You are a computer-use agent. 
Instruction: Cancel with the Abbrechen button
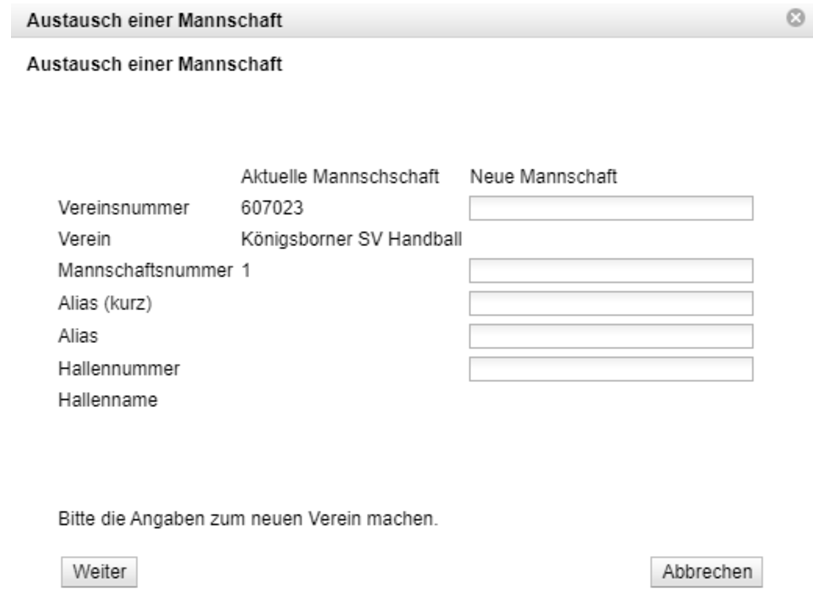click(706, 571)
